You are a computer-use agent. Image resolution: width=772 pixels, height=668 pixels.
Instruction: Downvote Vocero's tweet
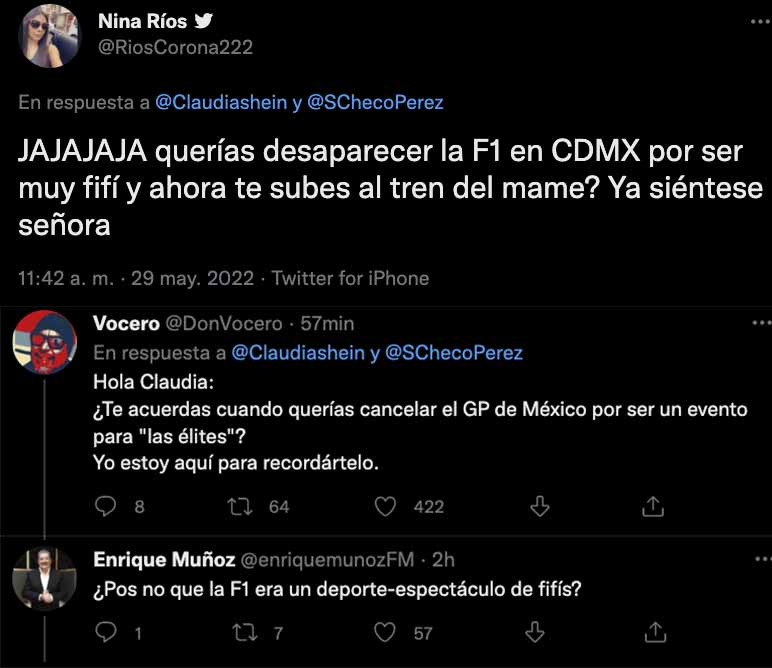540,506
